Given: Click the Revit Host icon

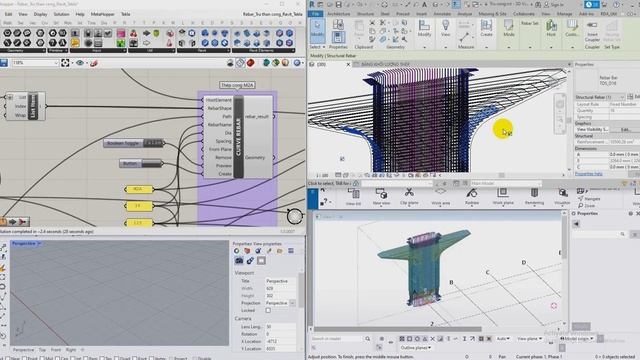Looking at the screenshot, I should click(x=551, y=28).
